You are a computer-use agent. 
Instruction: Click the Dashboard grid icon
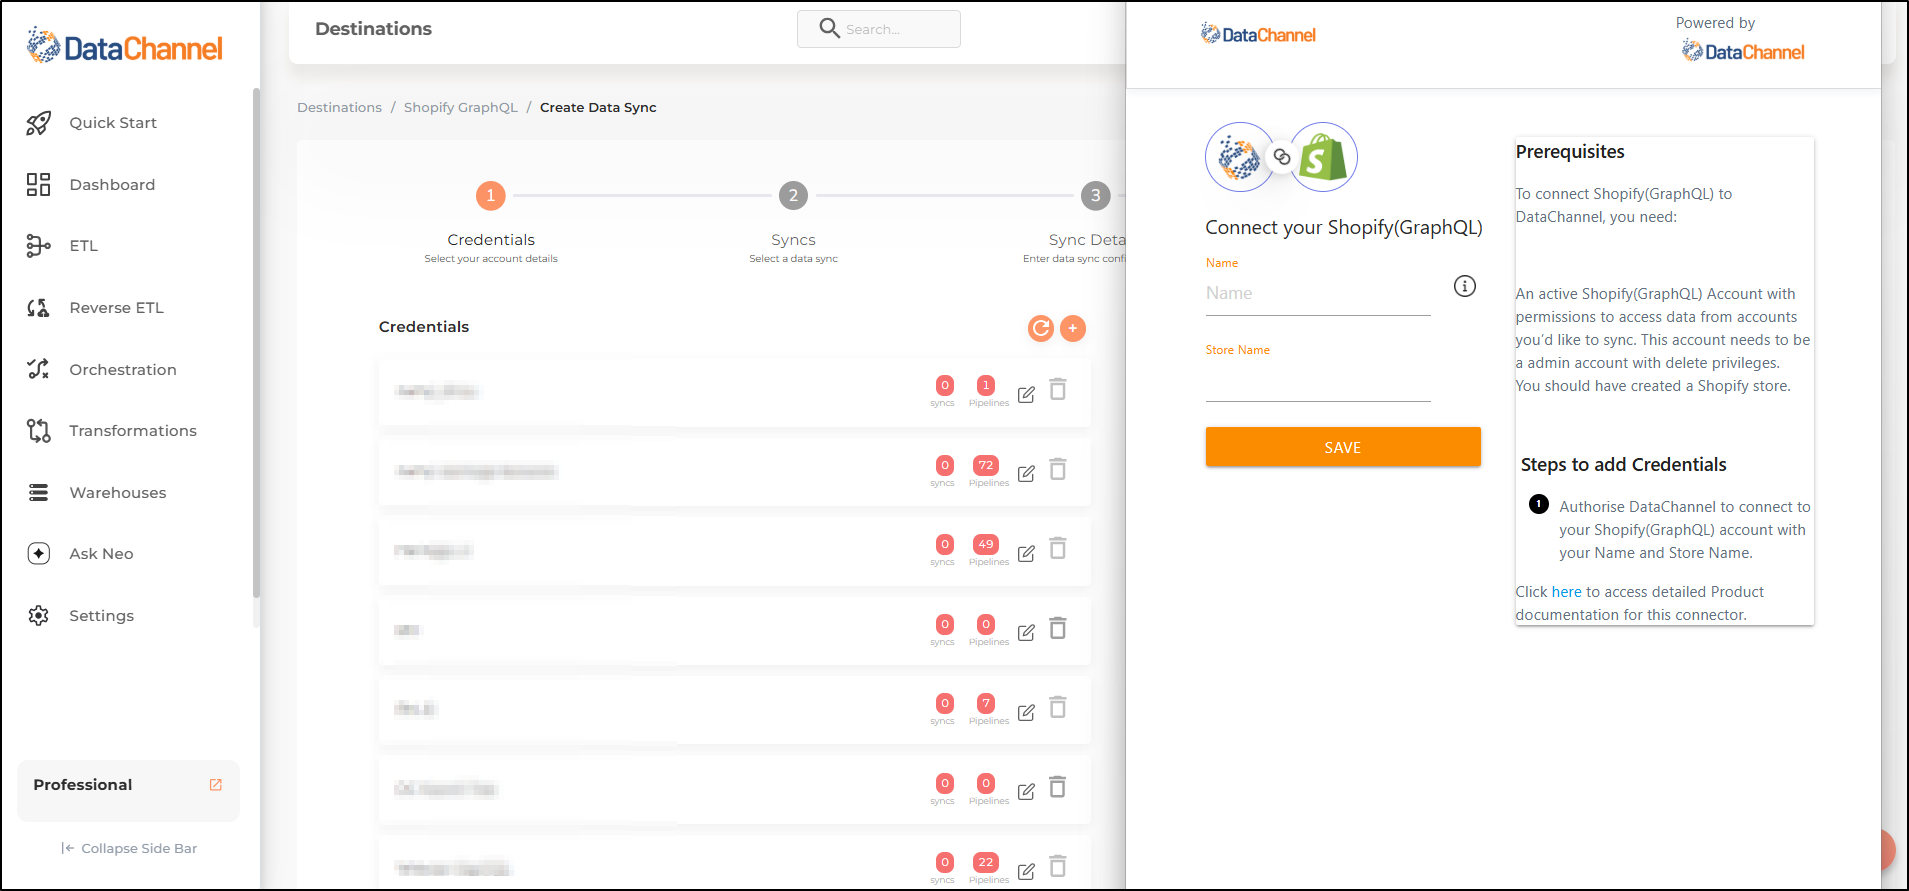tap(38, 185)
